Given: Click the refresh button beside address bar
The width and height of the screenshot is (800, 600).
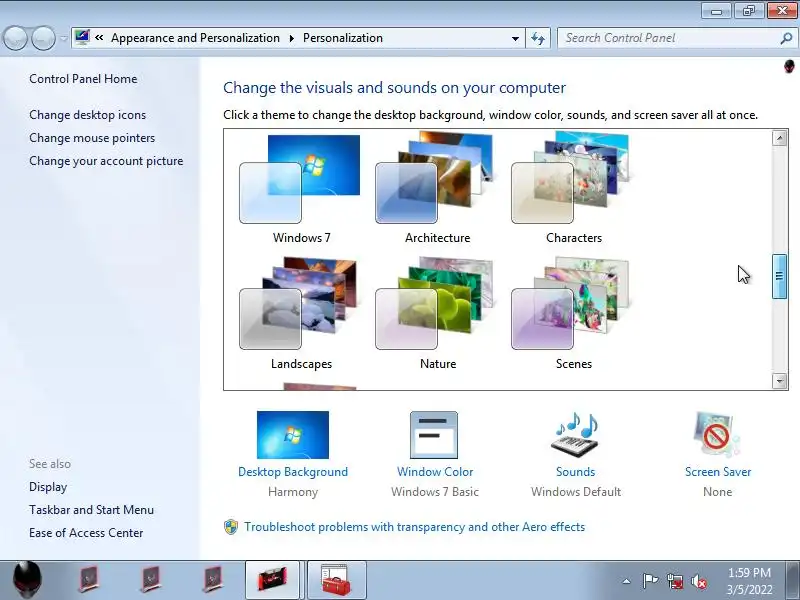Looking at the screenshot, I should pos(538,38).
